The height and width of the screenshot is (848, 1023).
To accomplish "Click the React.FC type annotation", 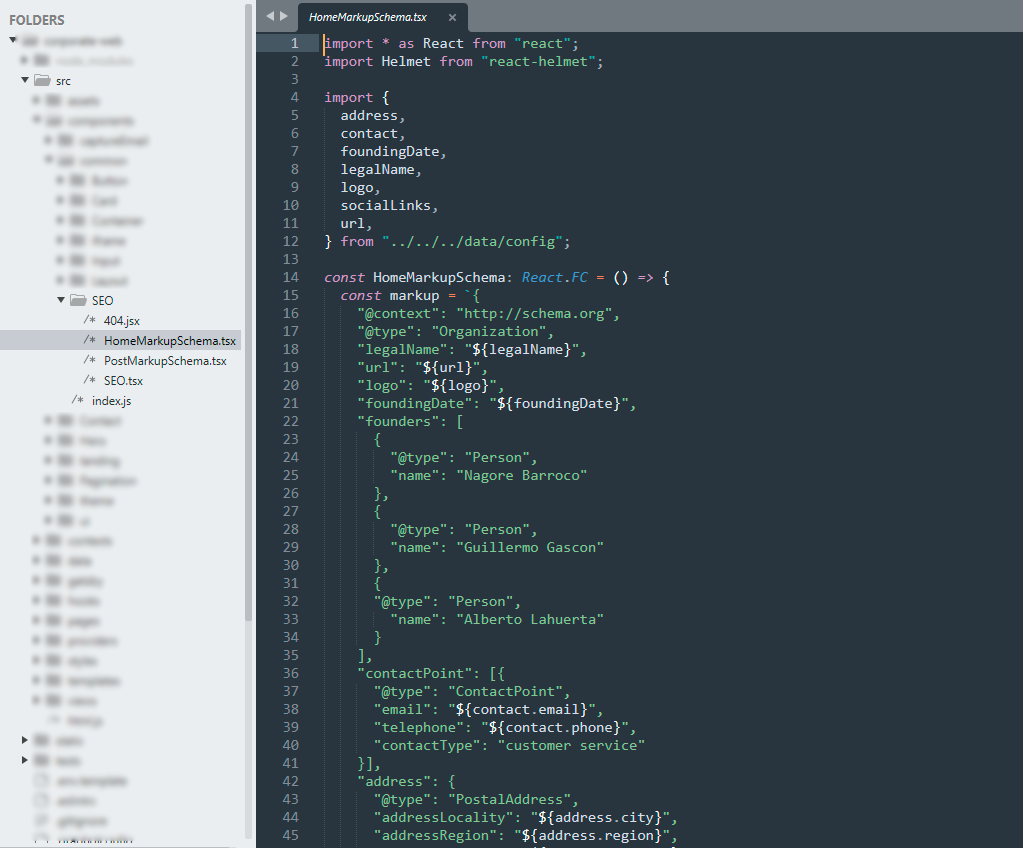I will [554, 277].
